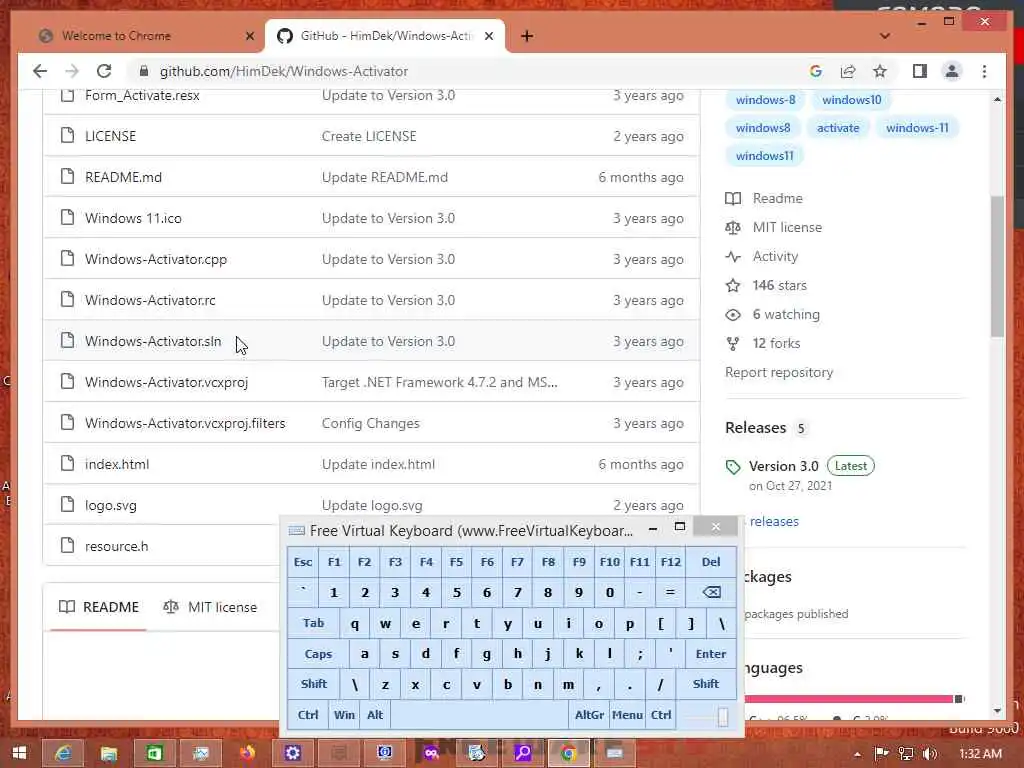Click the forward navigation arrow

click(x=72, y=71)
